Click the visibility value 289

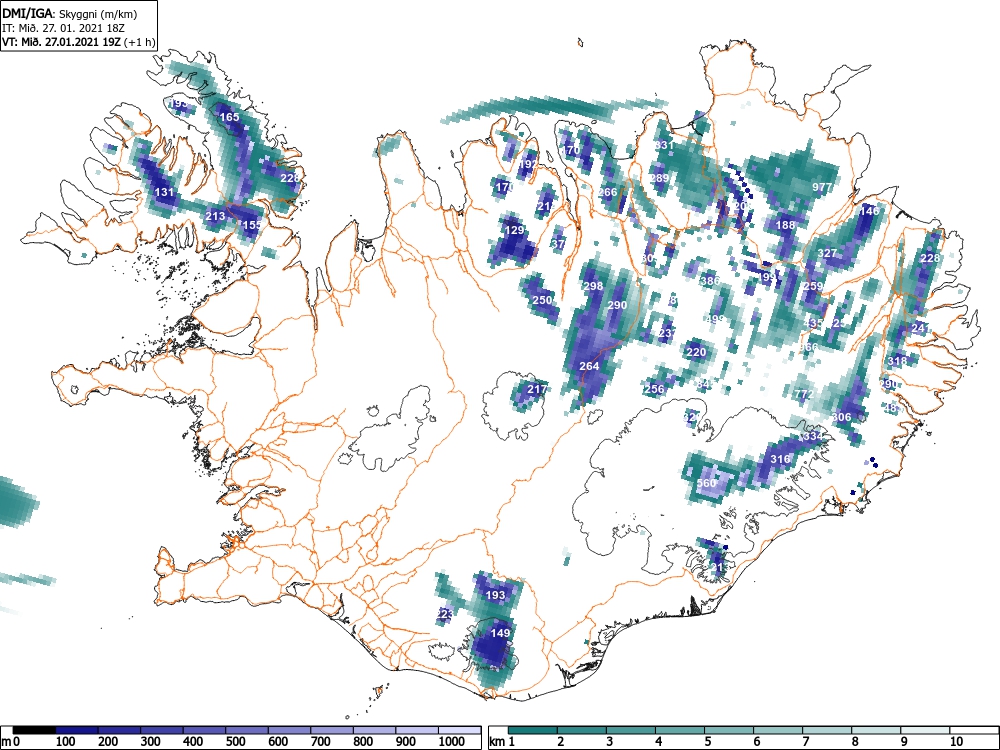(x=659, y=178)
